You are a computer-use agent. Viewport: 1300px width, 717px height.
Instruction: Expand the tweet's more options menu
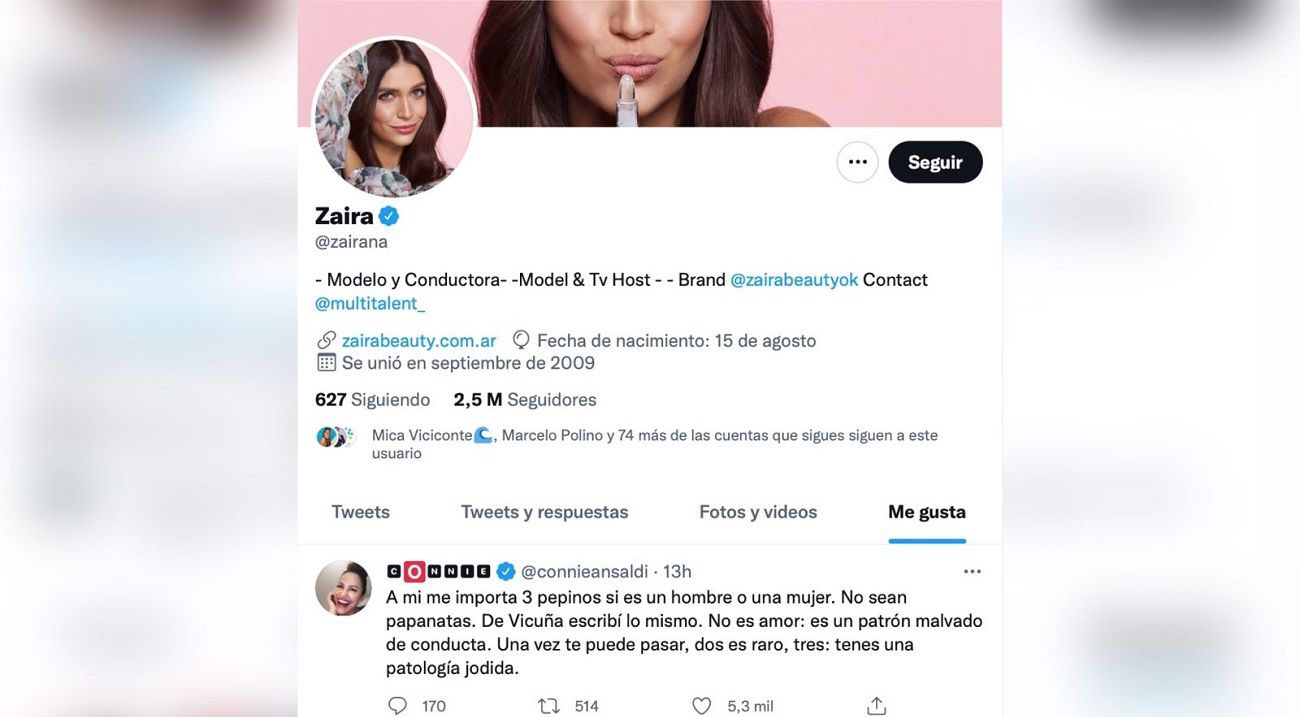coord(972,571)
